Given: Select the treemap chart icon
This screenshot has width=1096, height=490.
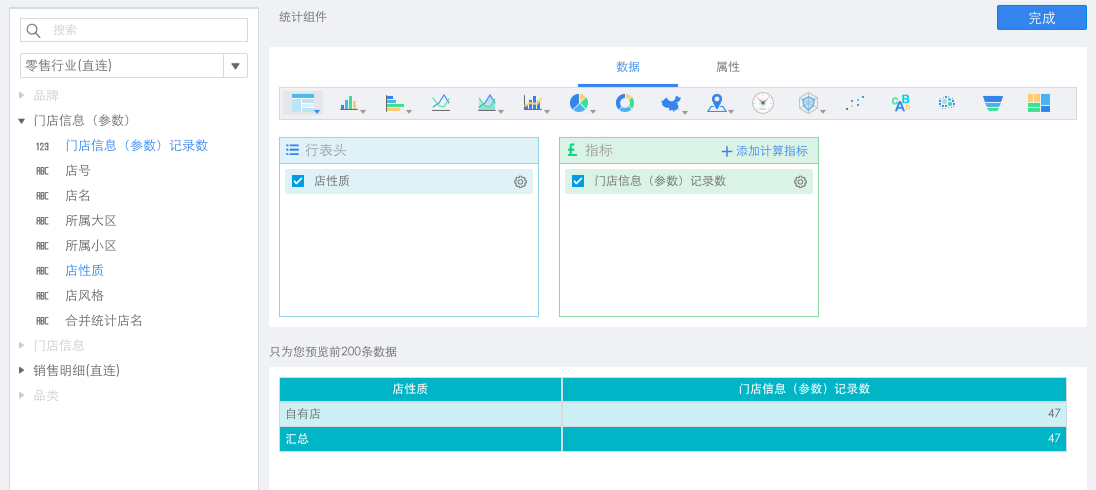Looking at the screenshot, I should [x=1039, y=103].
